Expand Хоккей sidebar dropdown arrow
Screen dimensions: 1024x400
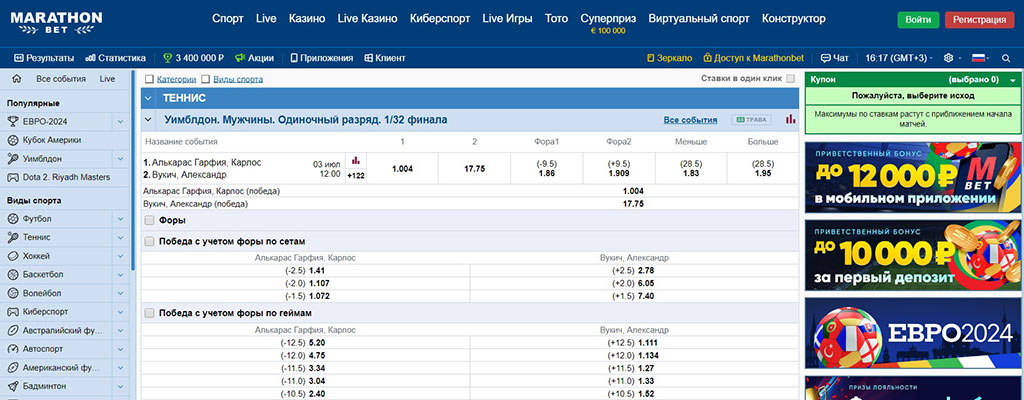[120, 256]
